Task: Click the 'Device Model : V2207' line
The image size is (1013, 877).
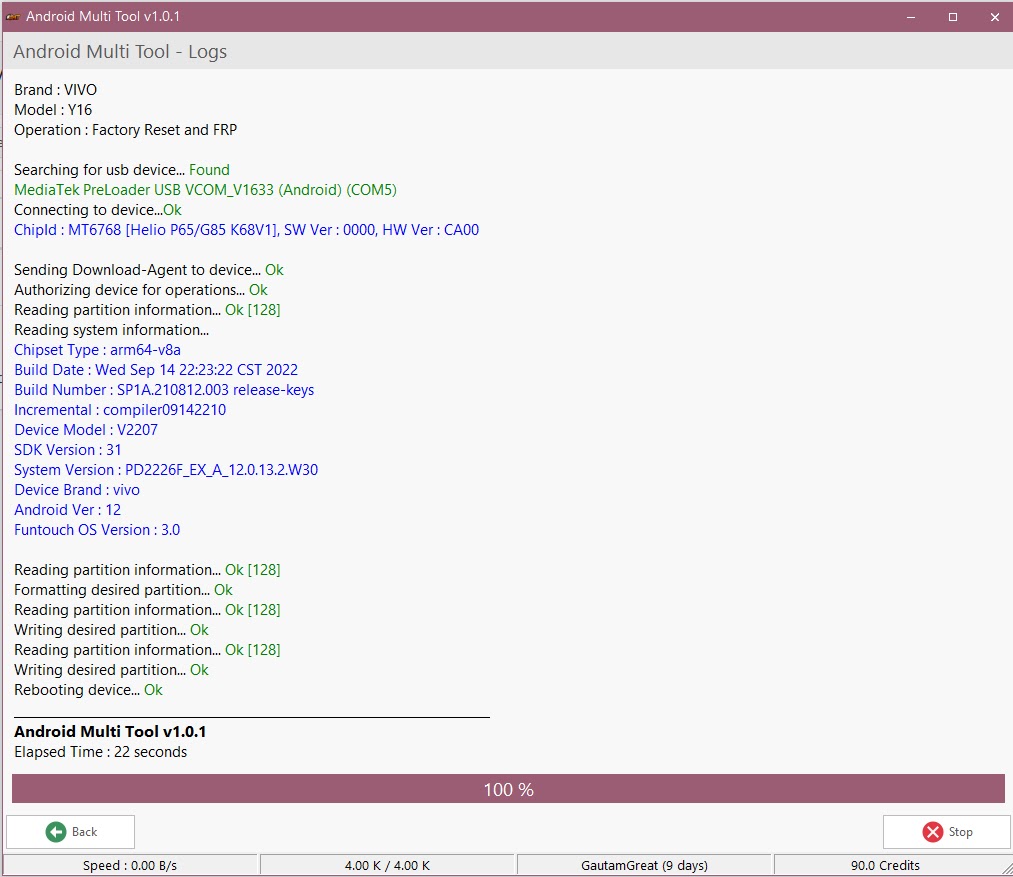Action: point(86,430)
